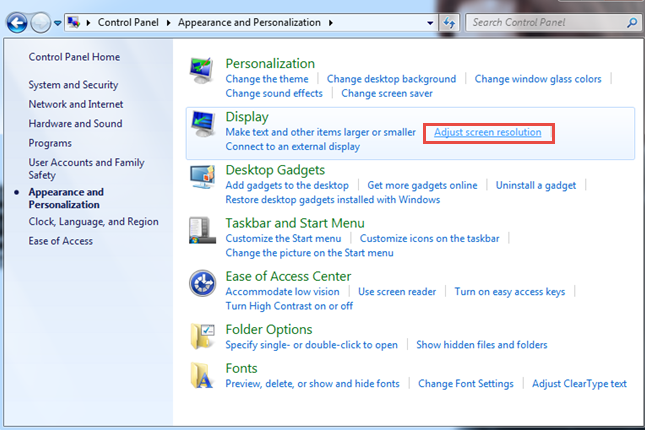Click Use screen reader
Screen dimensions: 645x430
click(397, 291)
